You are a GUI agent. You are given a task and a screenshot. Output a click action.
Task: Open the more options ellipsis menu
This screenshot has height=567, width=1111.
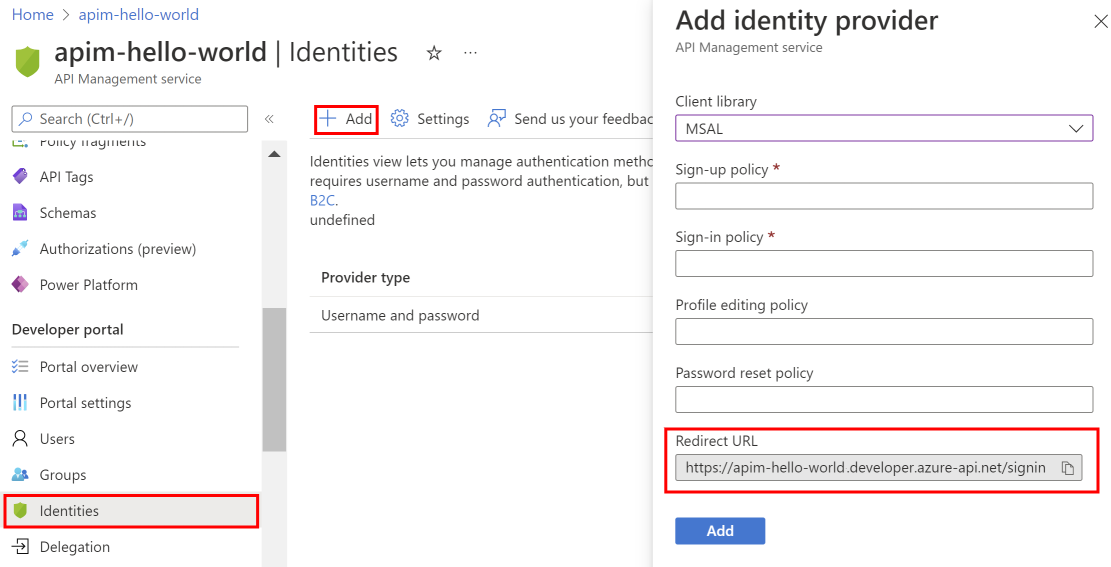click(471, 53)
